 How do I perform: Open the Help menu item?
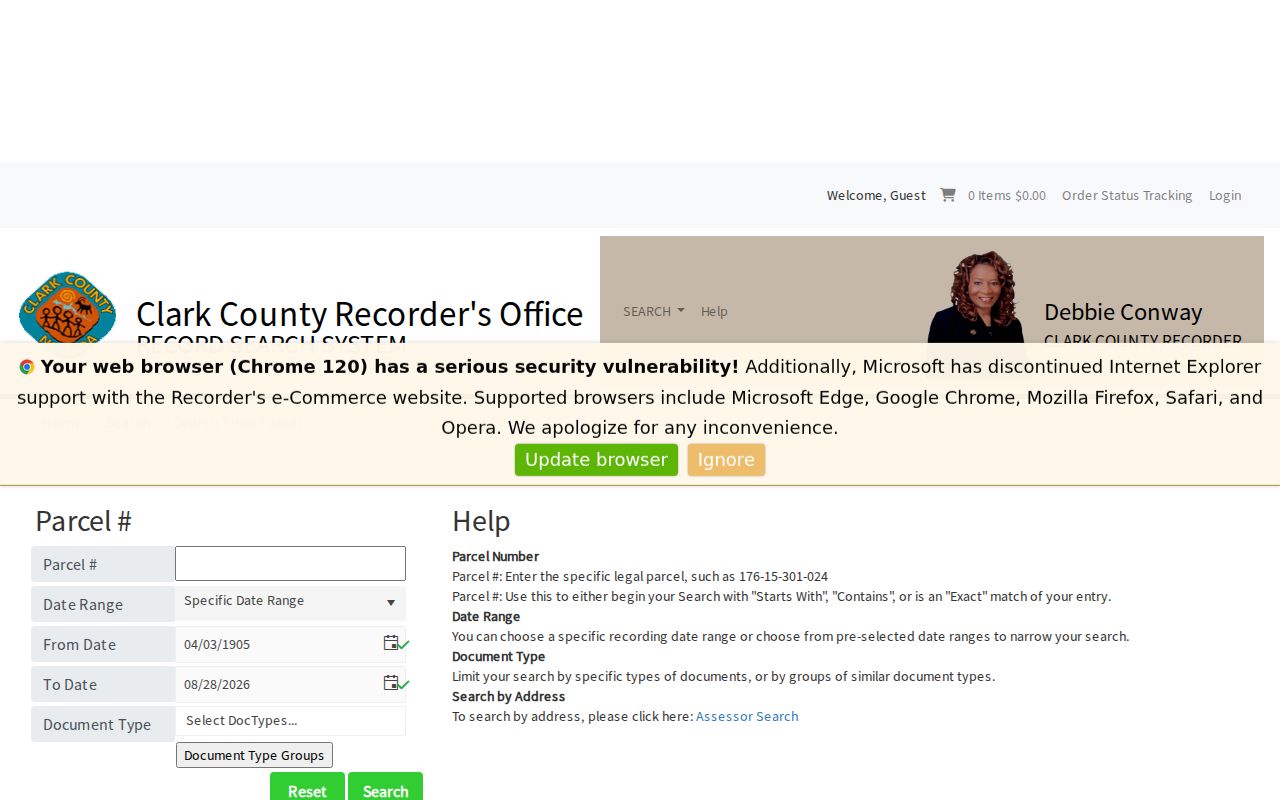click(714, 311)
